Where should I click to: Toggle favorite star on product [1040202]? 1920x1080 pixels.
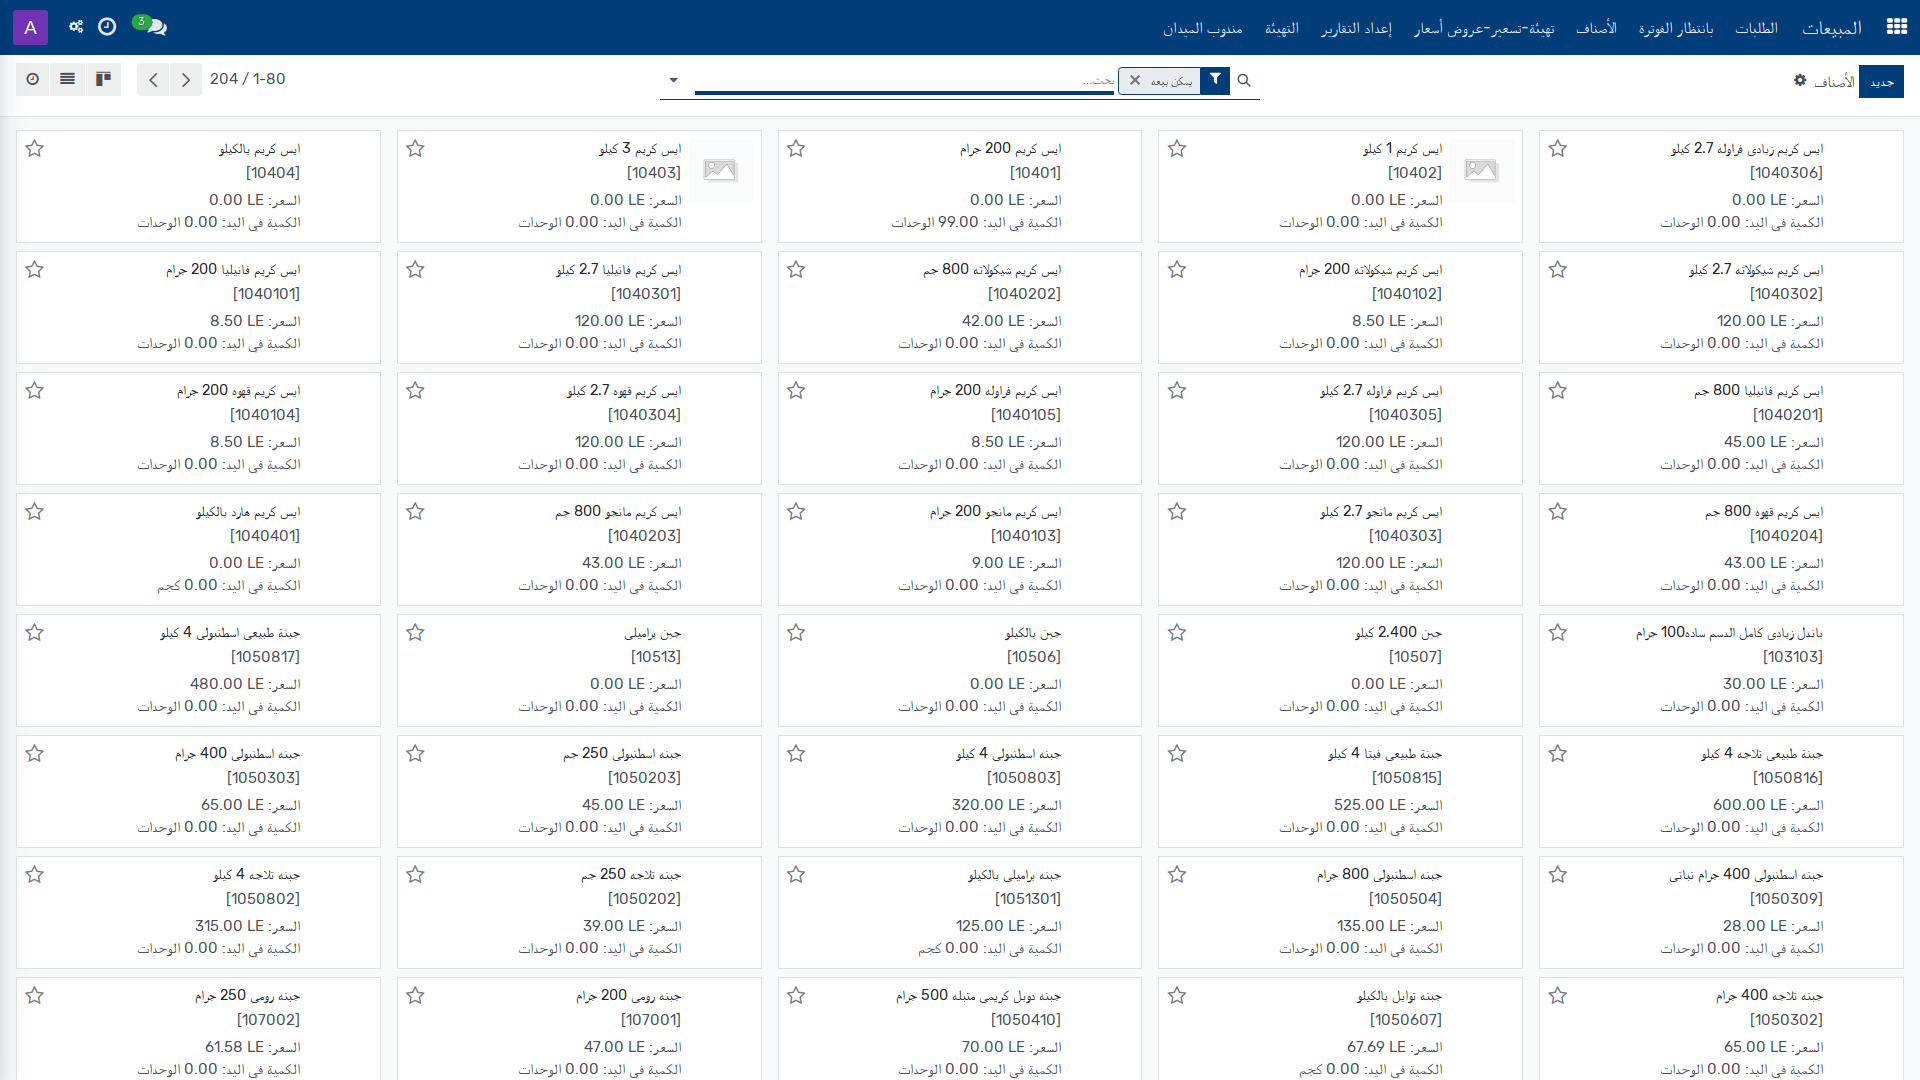click(x=796, y=270)
